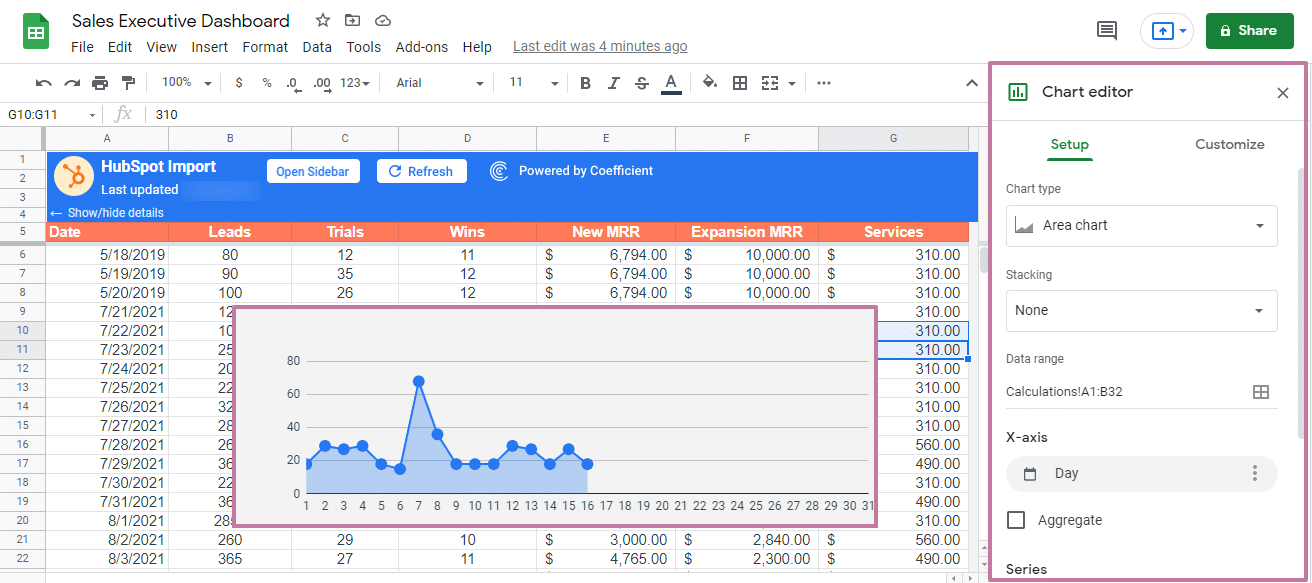The height and width of the screenshot is (583, 1312).
Task: Star the Sales Executive Dashboard document
Action: [x=322, y=20]
